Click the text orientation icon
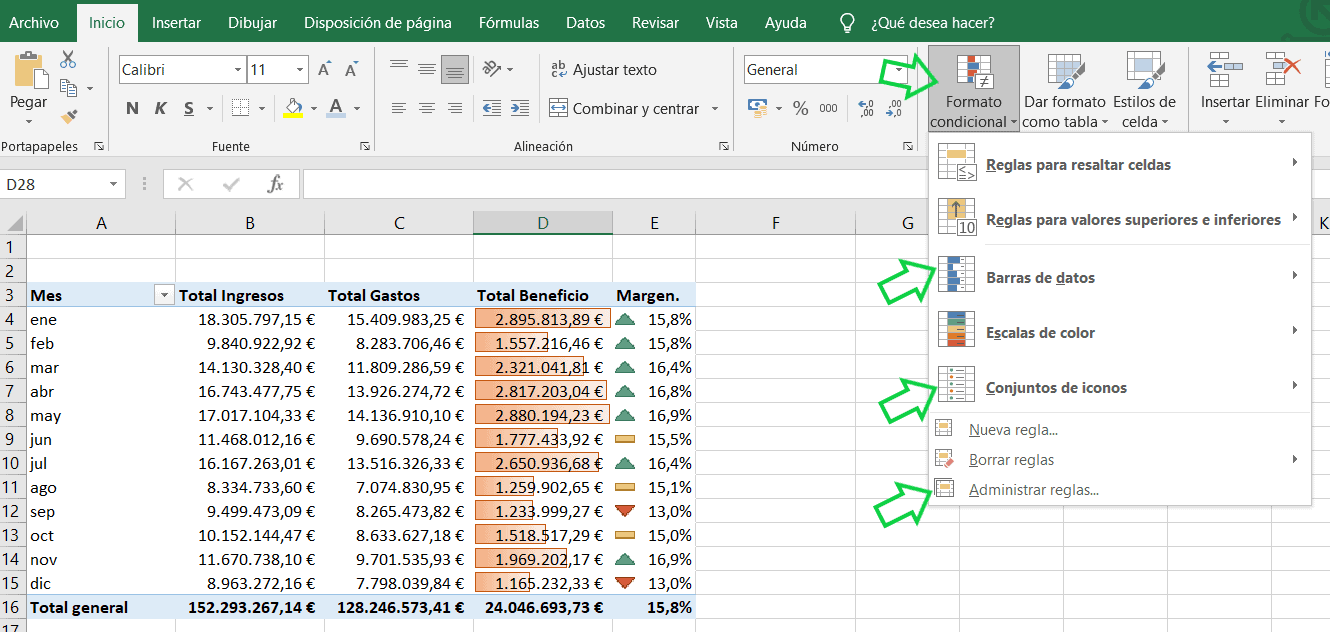The image size is (1330, 632). (491, 69)
